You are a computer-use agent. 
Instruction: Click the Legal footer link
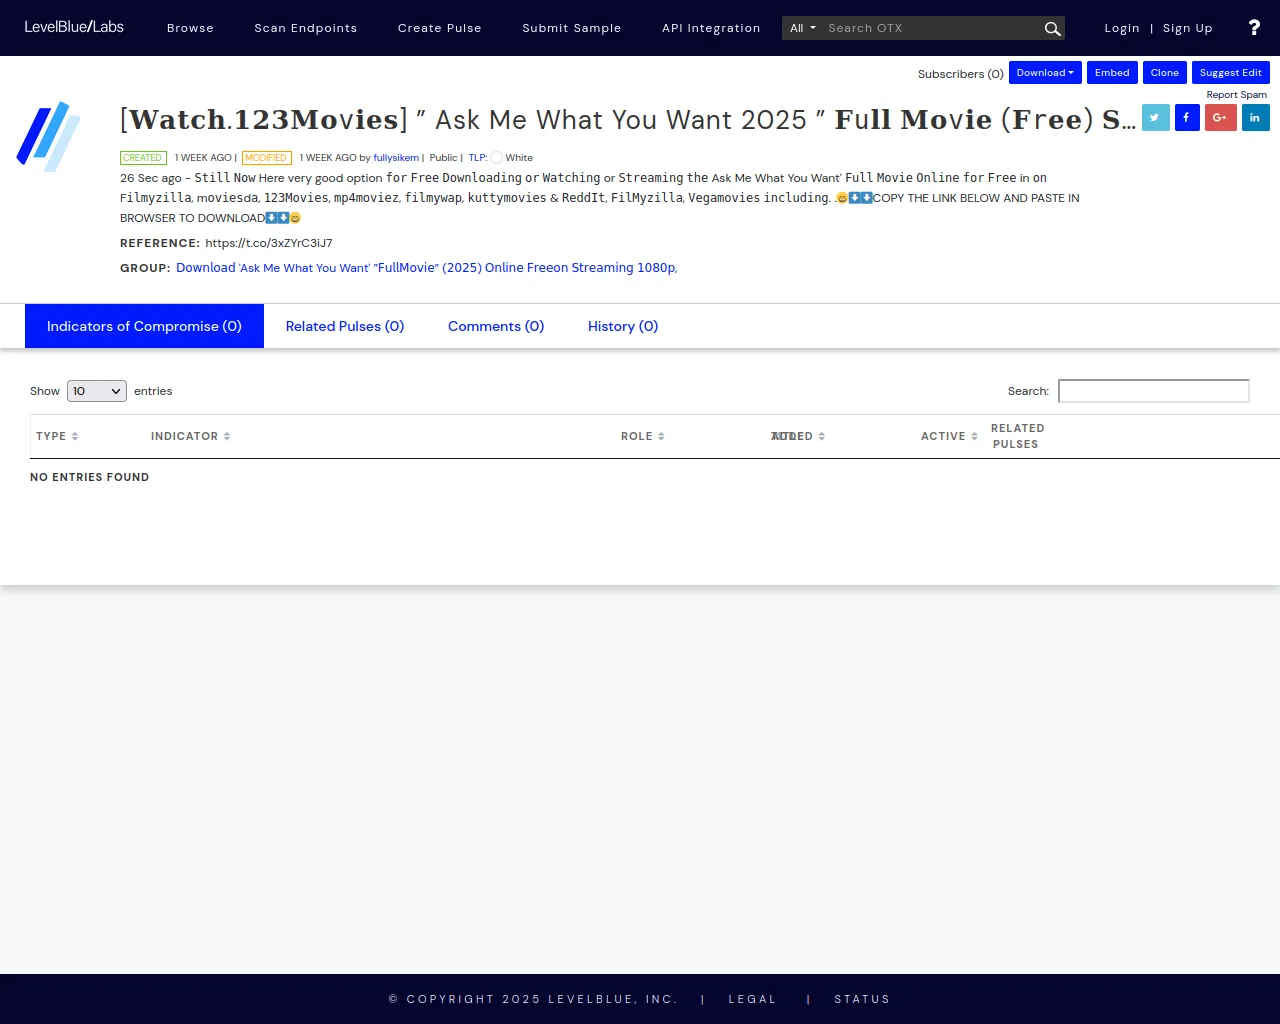[752, 999]
